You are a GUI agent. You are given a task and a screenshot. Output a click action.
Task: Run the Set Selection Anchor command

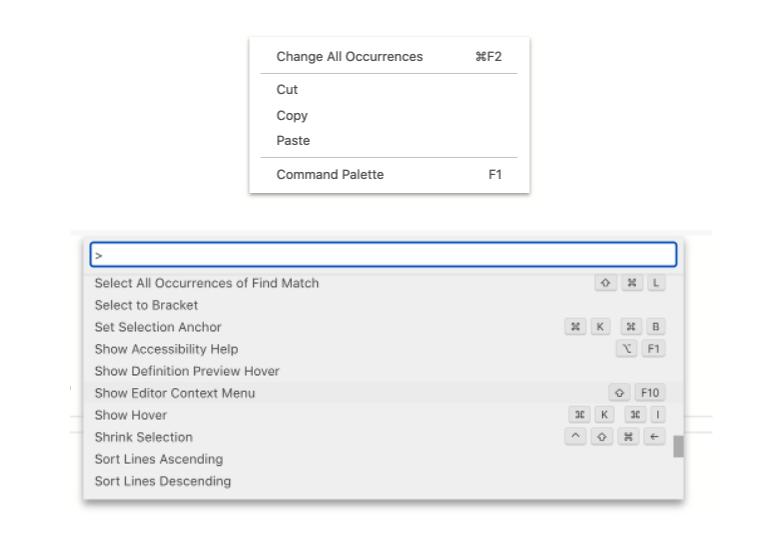tap(158, 327)
